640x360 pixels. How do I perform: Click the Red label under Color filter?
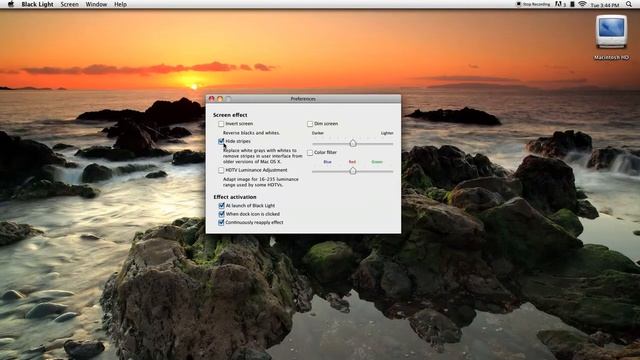[352, 162]
